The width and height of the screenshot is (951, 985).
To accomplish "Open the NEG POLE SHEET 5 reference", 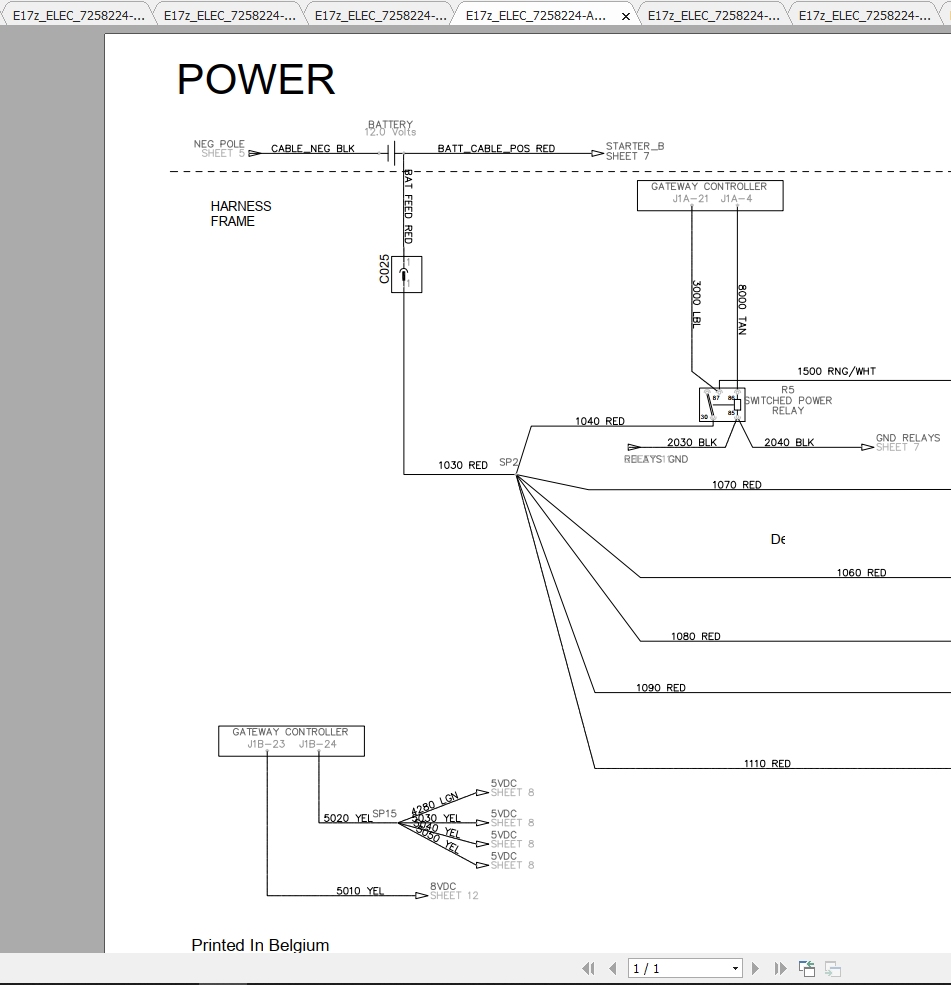I will 219,149.
